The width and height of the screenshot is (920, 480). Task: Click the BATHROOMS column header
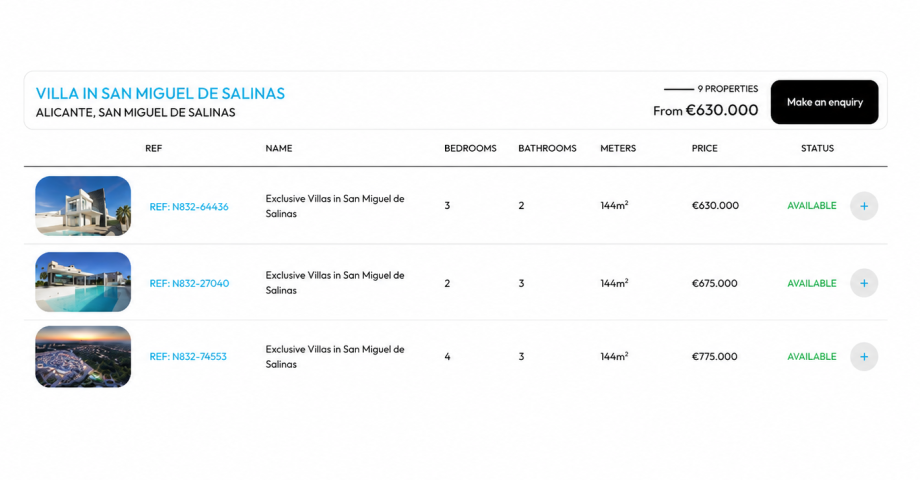click(x=547, y=148)
